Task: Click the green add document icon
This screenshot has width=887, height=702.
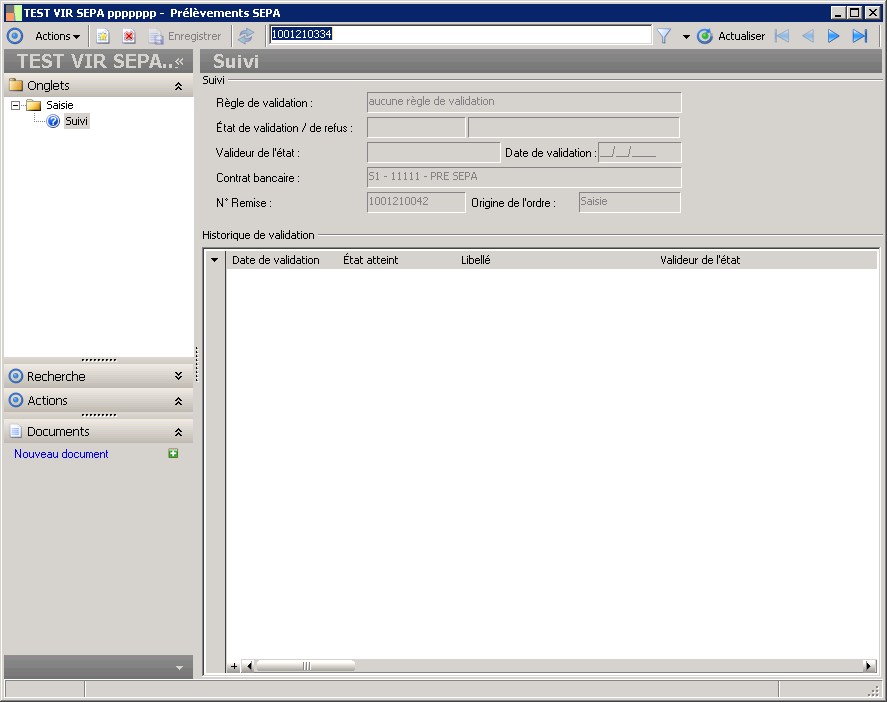Action: [x=173, y=453]
